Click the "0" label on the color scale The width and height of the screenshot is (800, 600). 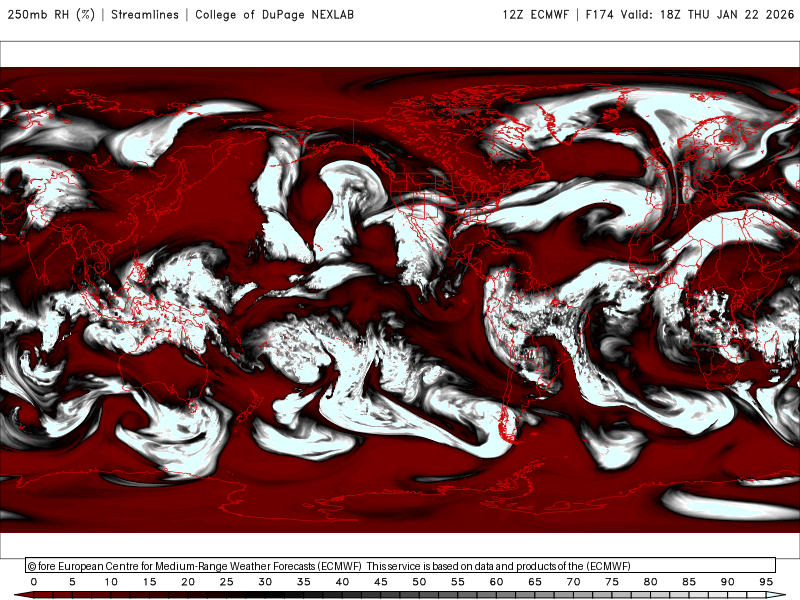pos(34,582)
